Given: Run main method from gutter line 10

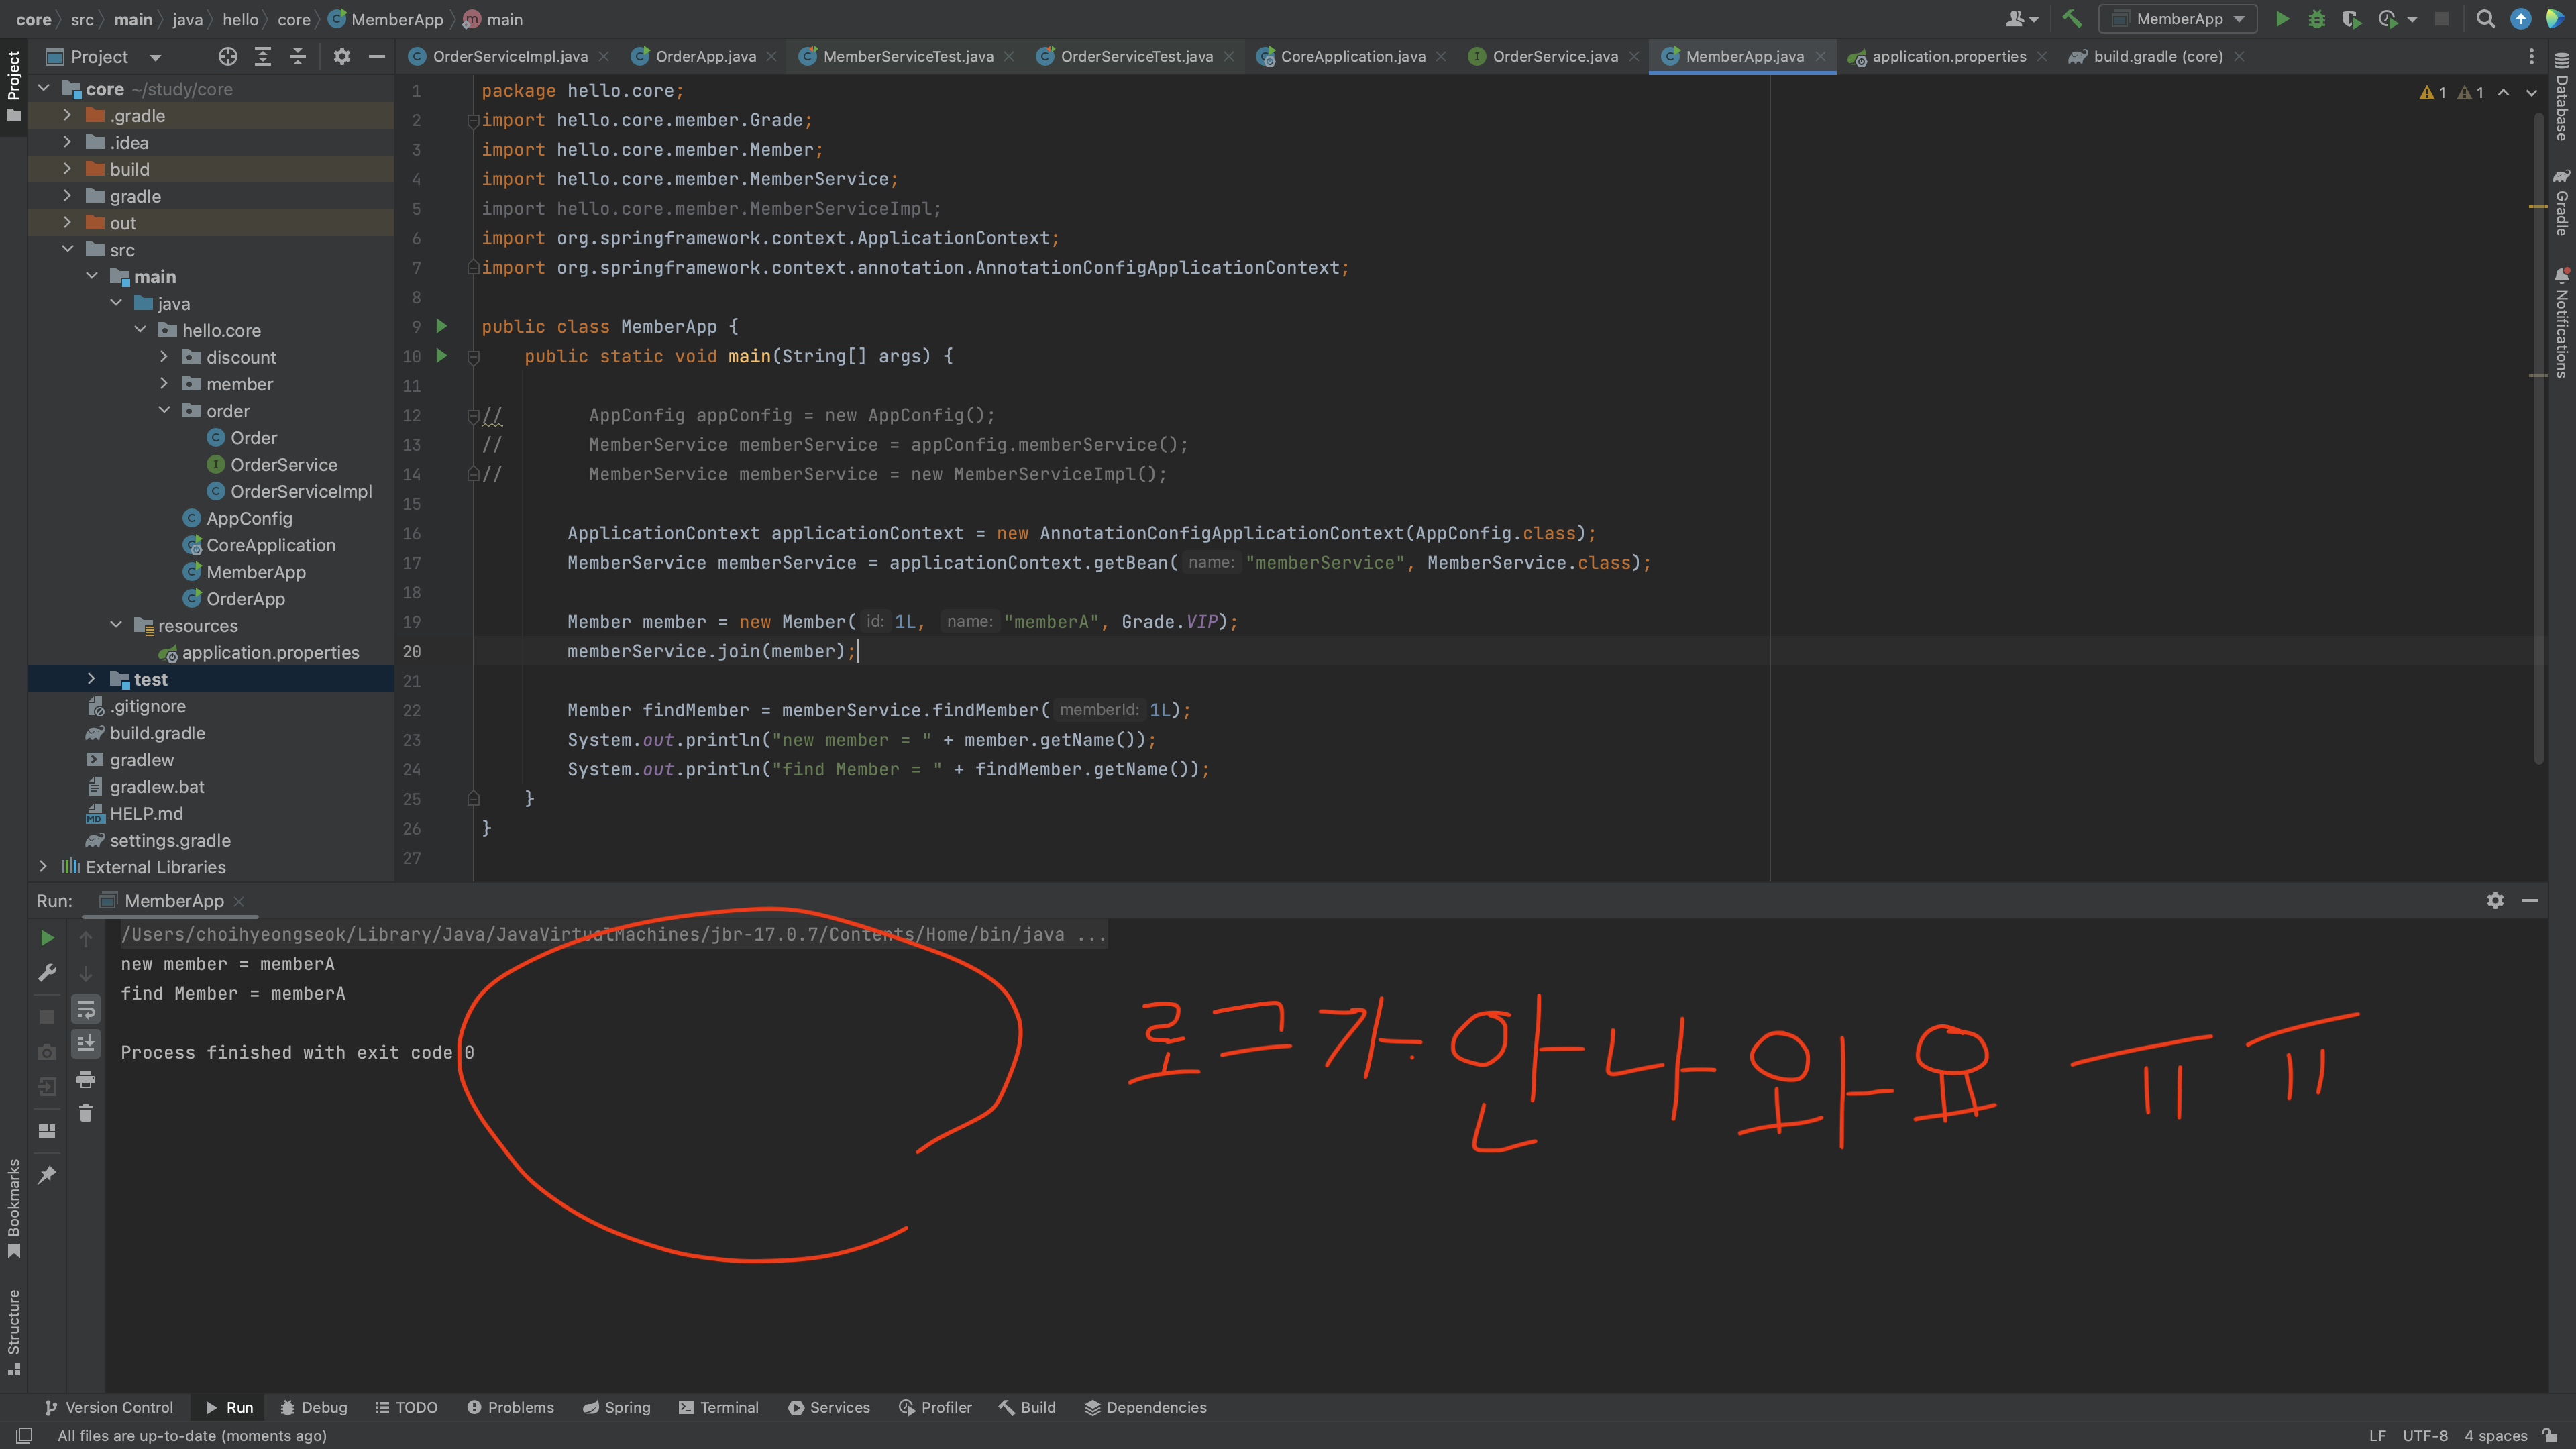Looking at the screenshot, I should point(441,356).
